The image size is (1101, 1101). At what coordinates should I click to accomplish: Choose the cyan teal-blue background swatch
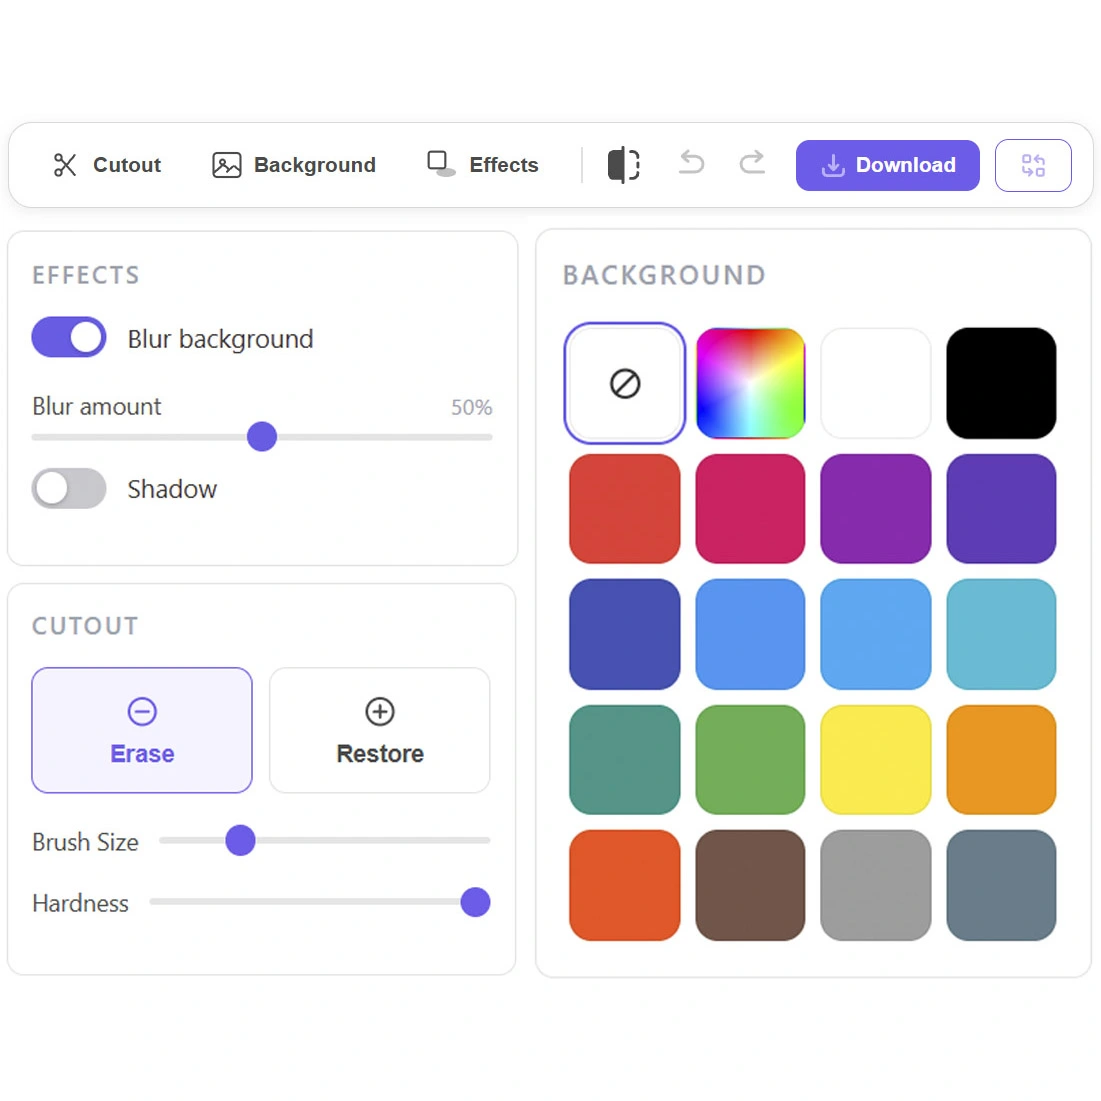(1001, 634)
